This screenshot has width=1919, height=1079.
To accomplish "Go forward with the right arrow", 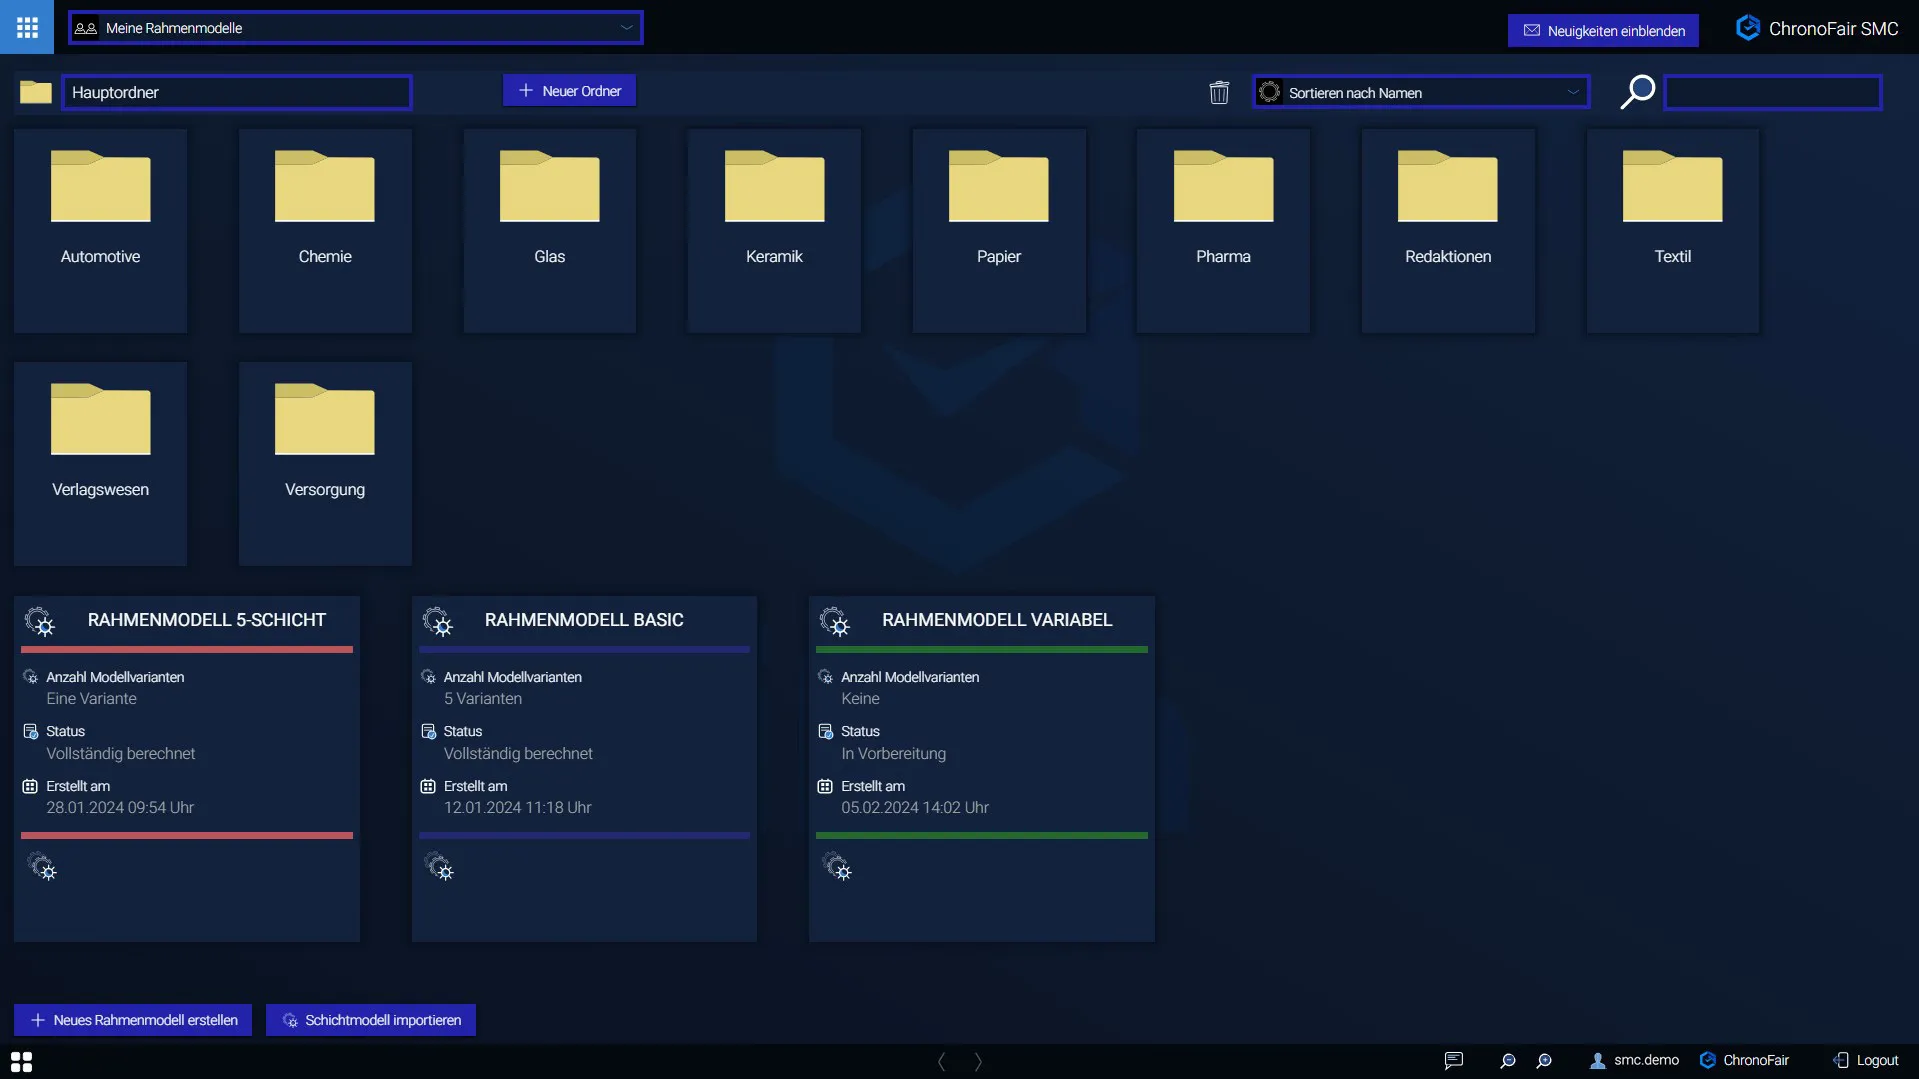I will coord(978,1061).
